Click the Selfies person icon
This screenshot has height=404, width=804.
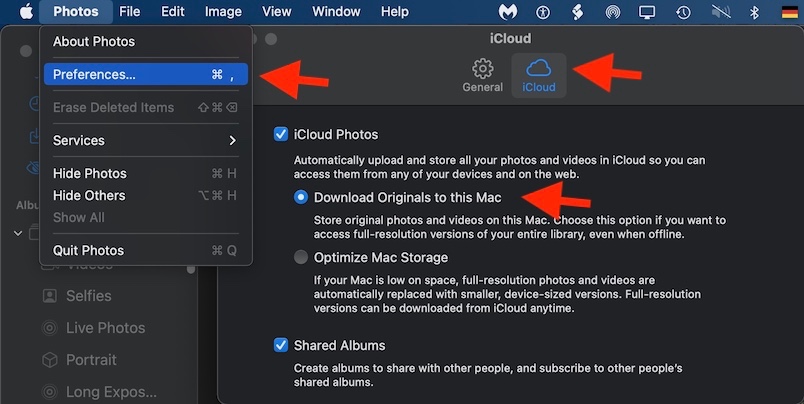pos(50,296)
